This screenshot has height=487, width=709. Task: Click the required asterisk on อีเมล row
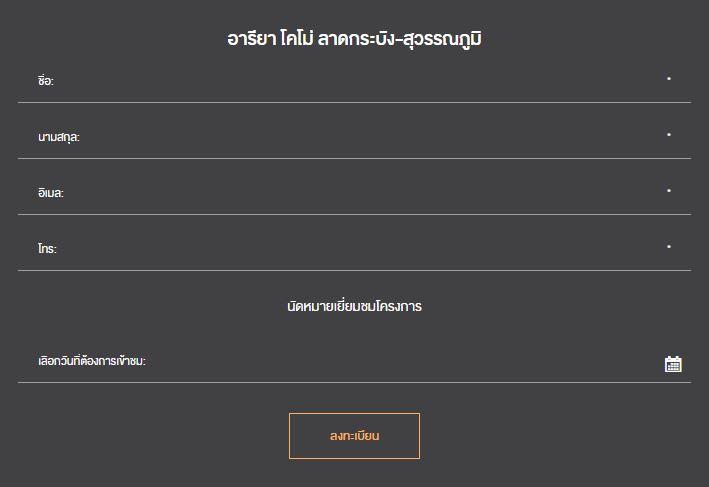pos(669,190)
